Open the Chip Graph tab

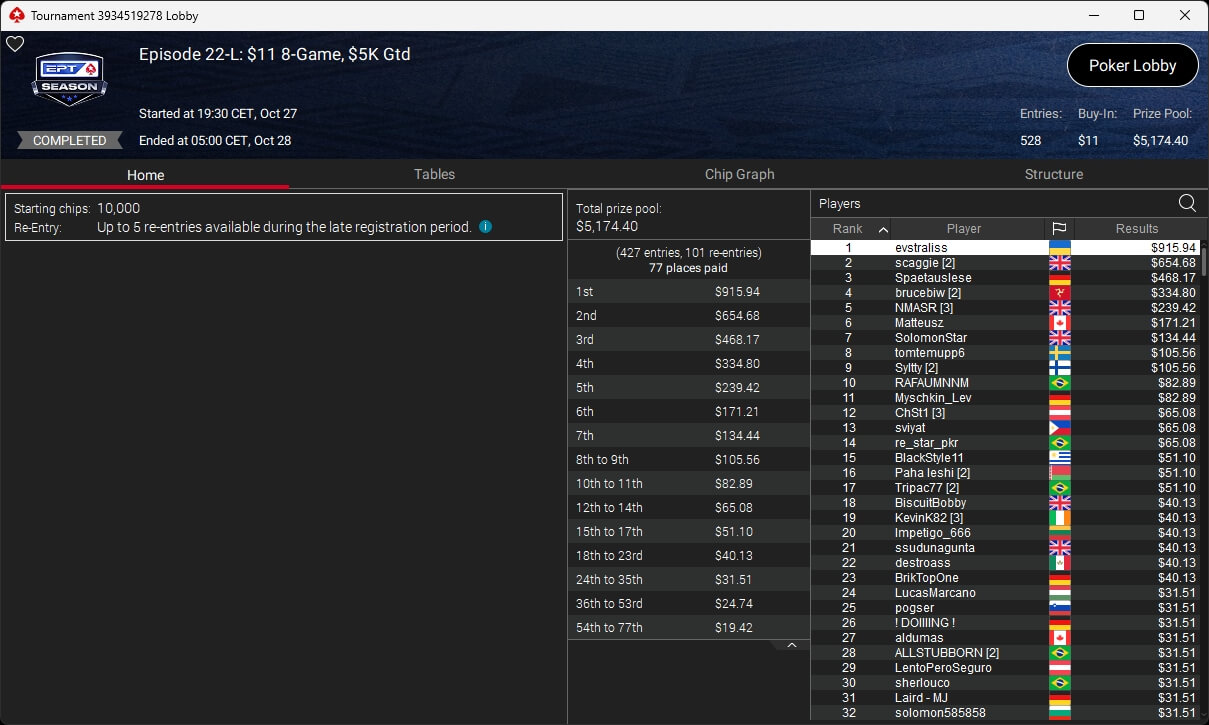(x=739, y=174)
